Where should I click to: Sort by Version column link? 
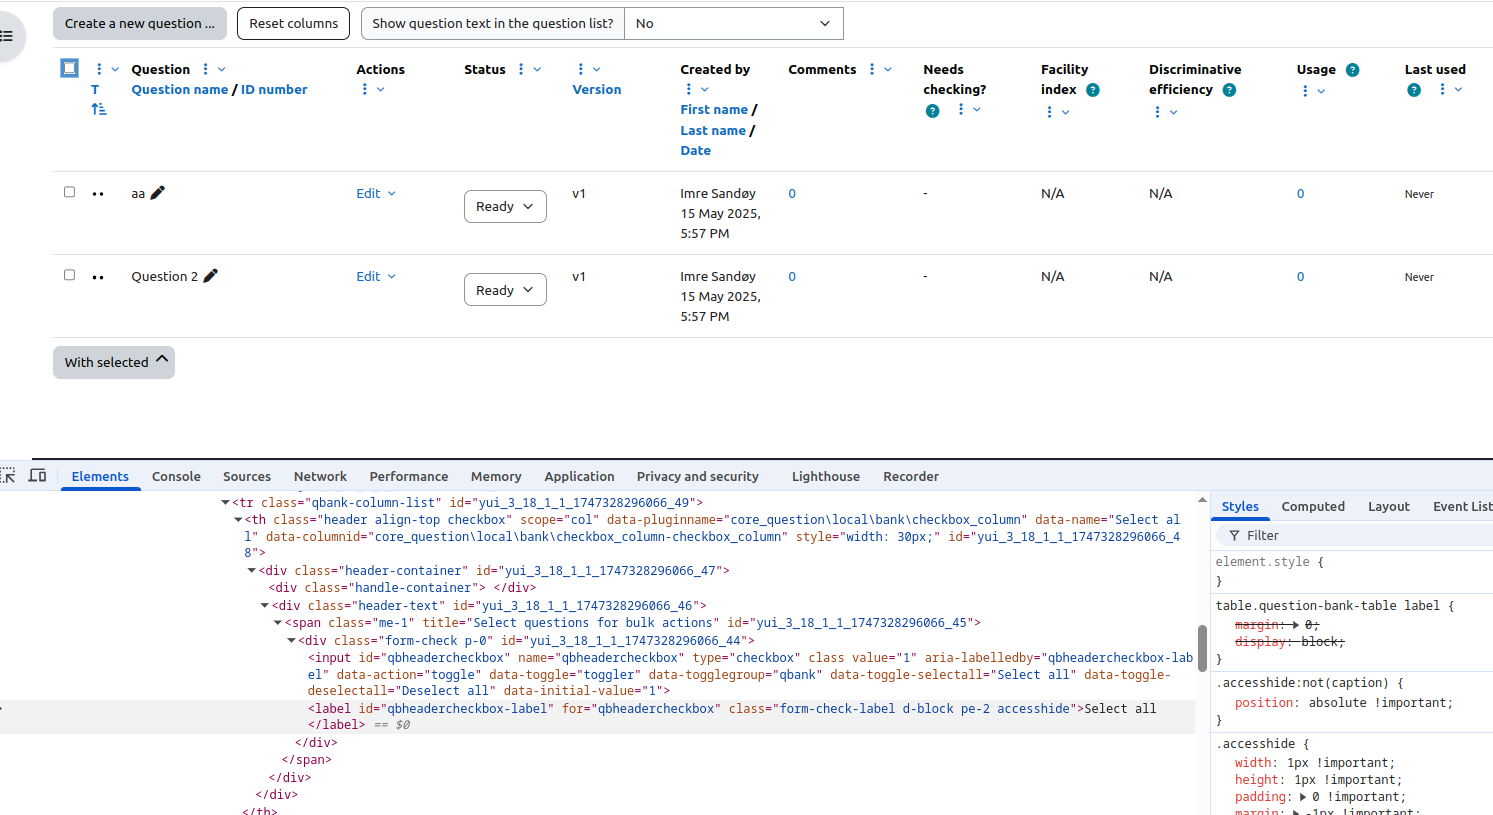[597, 89]
